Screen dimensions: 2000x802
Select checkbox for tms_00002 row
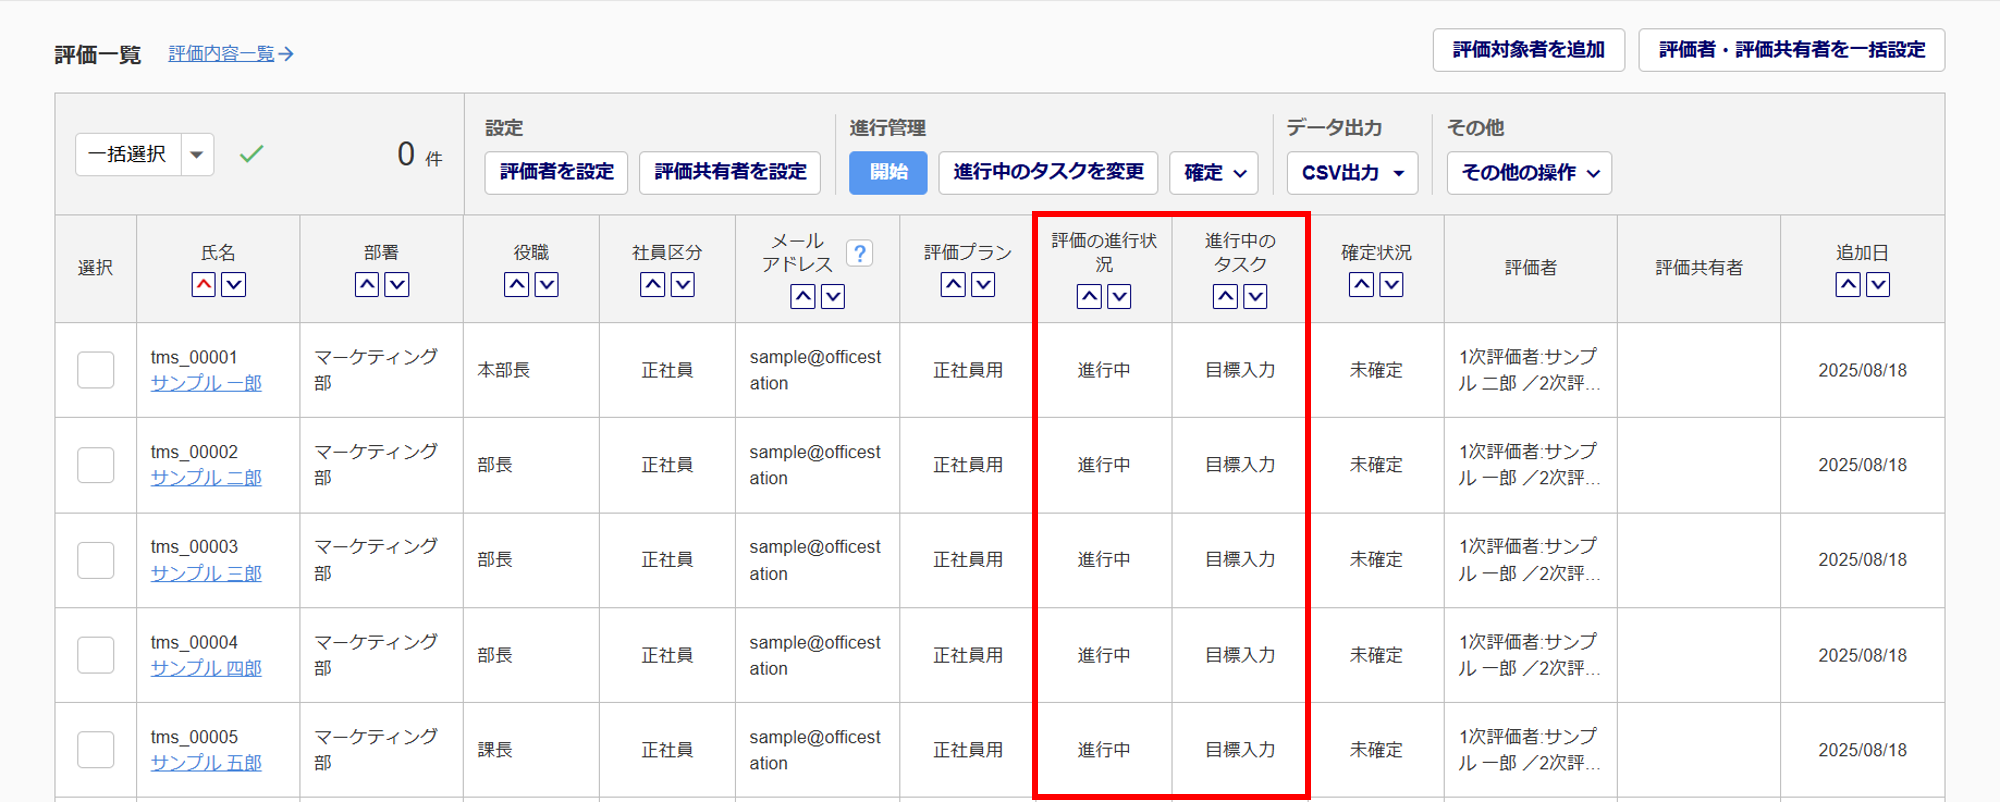tap(96, 465)
